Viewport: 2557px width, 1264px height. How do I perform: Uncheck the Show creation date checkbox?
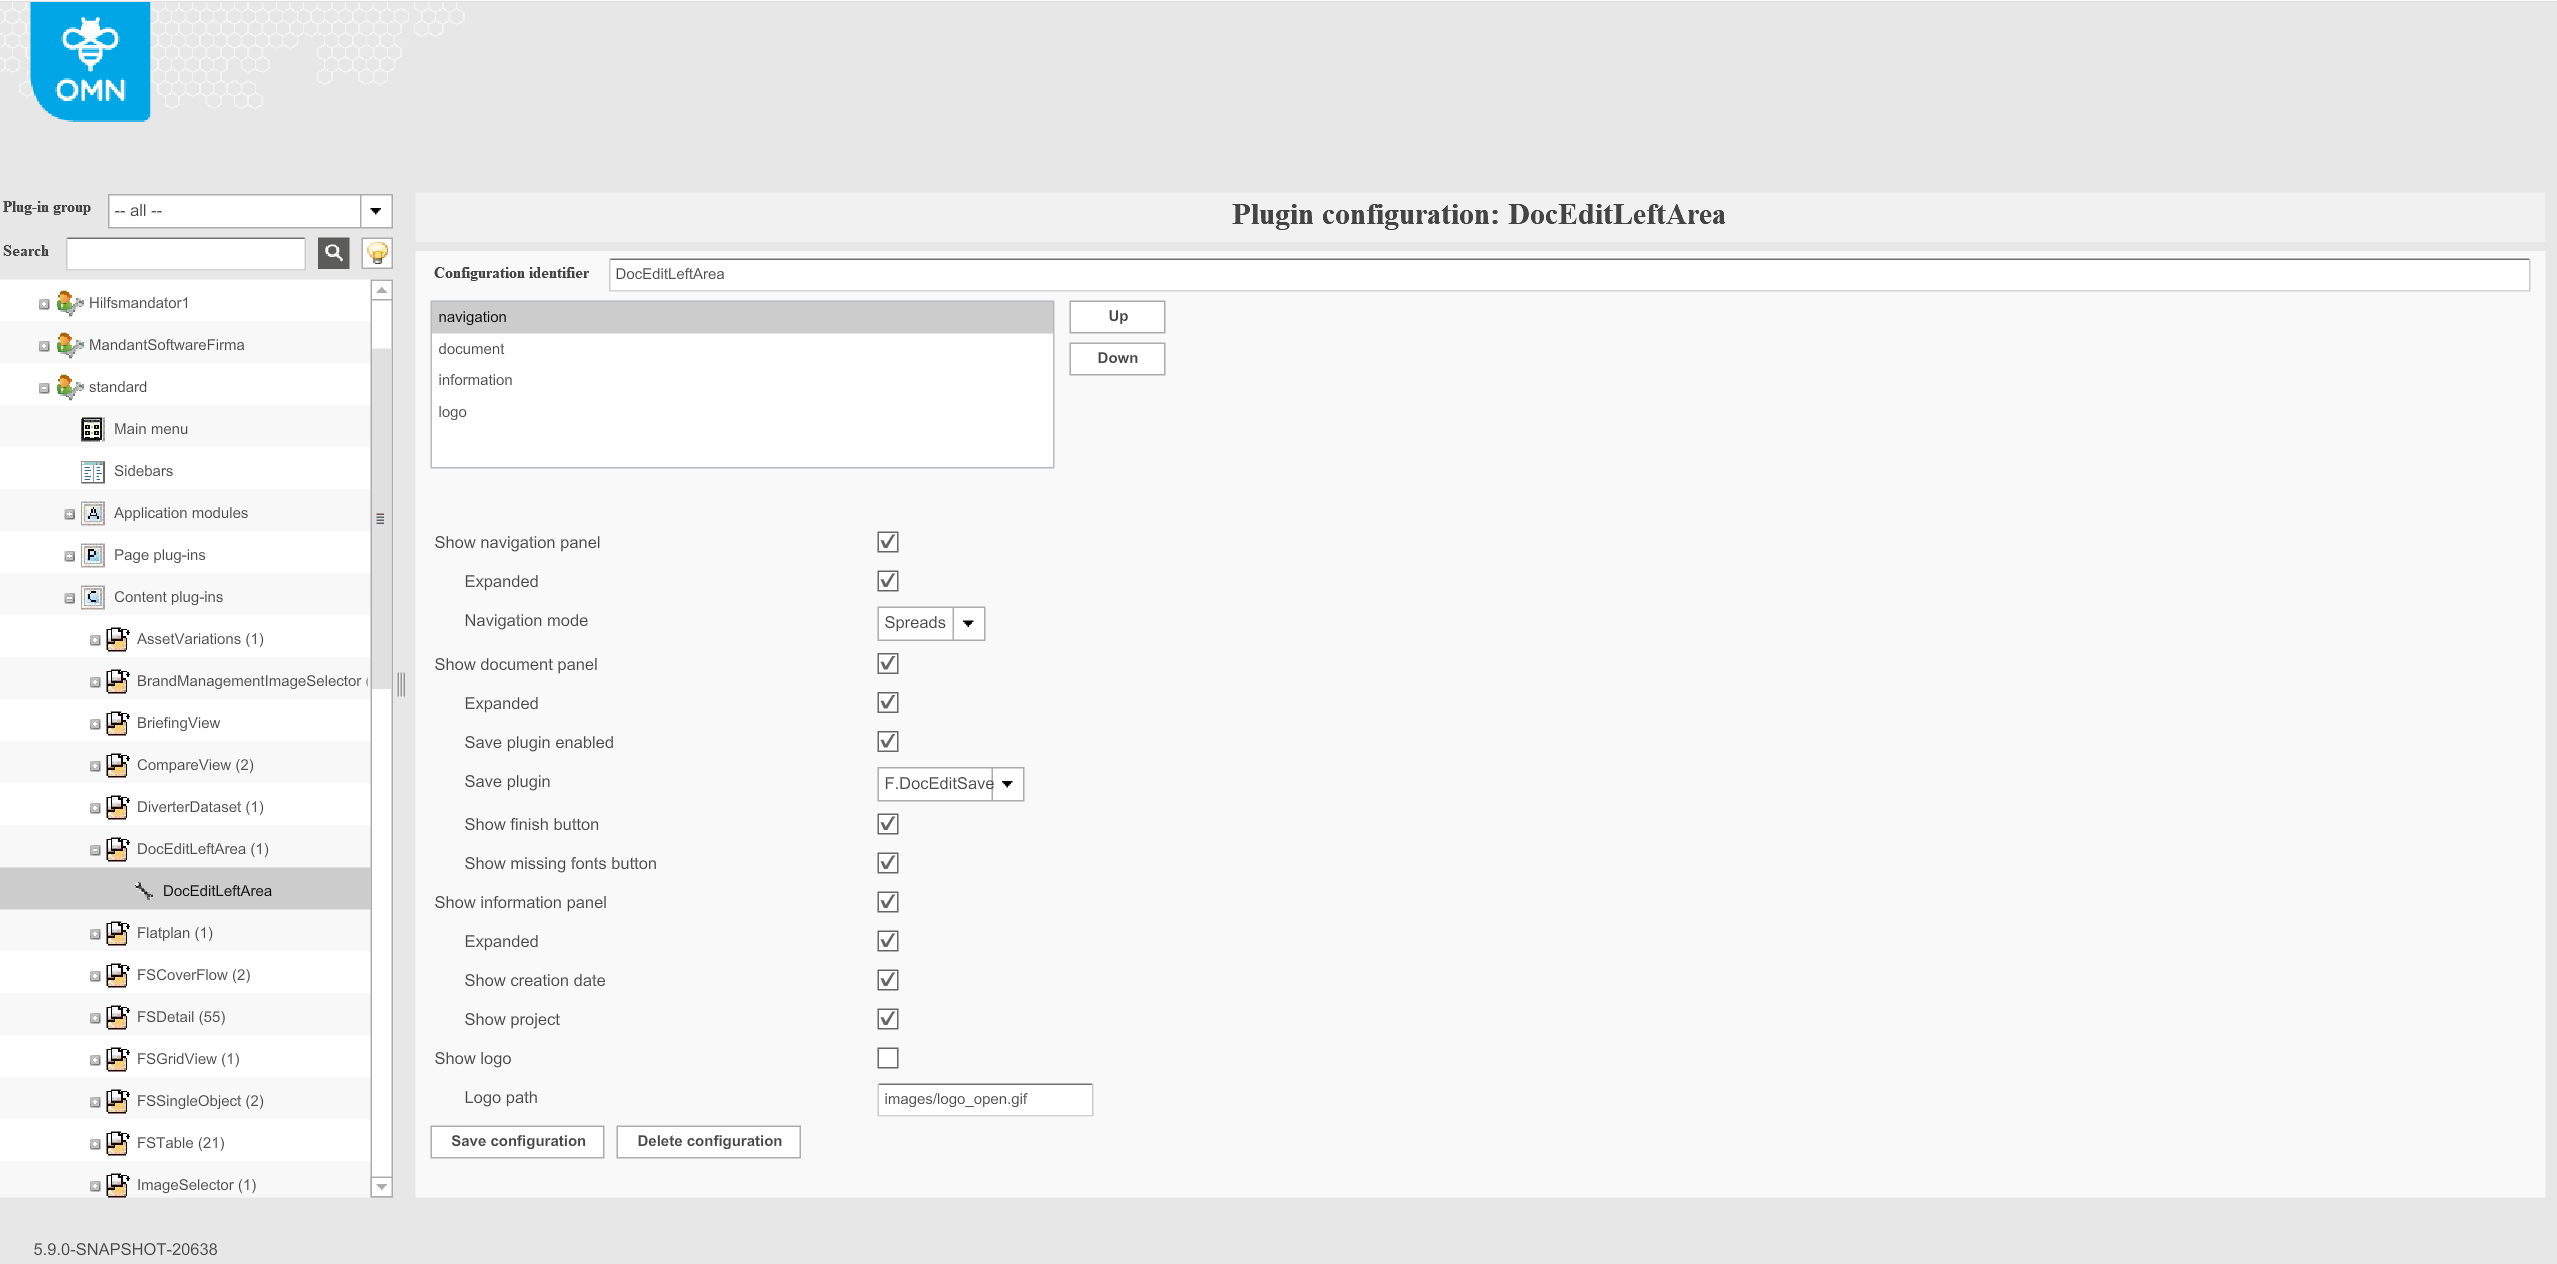[886, 980]
